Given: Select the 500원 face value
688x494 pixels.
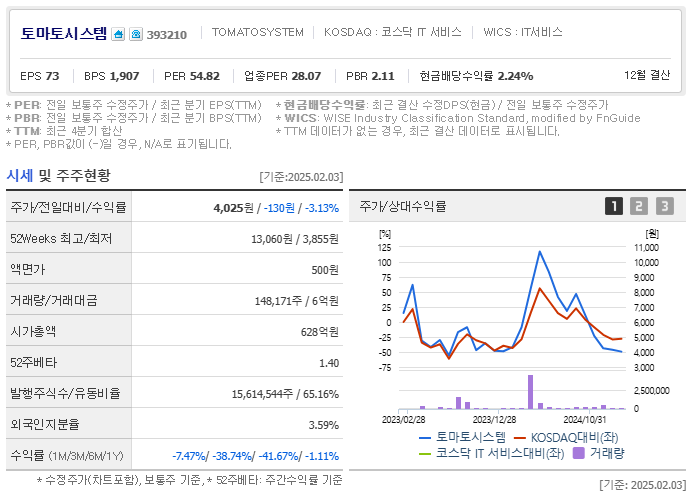Looking at the screenshot, I should click(x=325, y=270).
